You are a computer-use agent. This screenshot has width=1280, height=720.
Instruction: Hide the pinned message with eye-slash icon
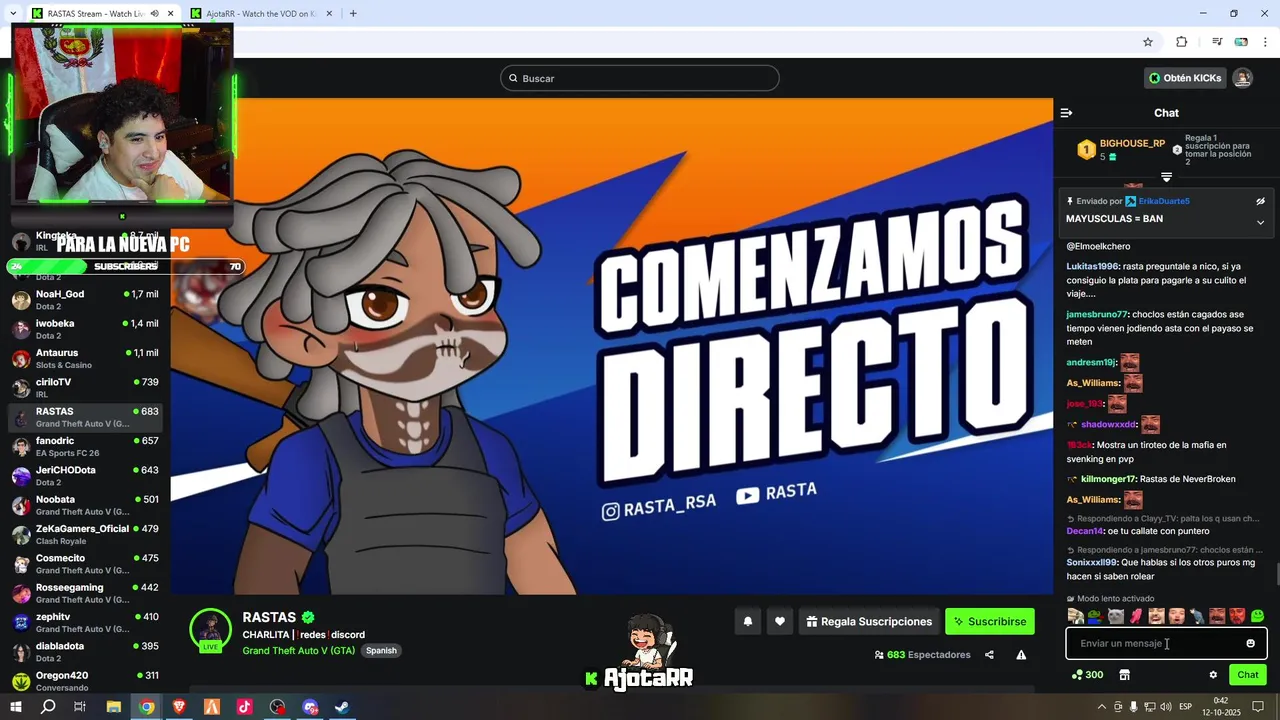[1260, 201]
